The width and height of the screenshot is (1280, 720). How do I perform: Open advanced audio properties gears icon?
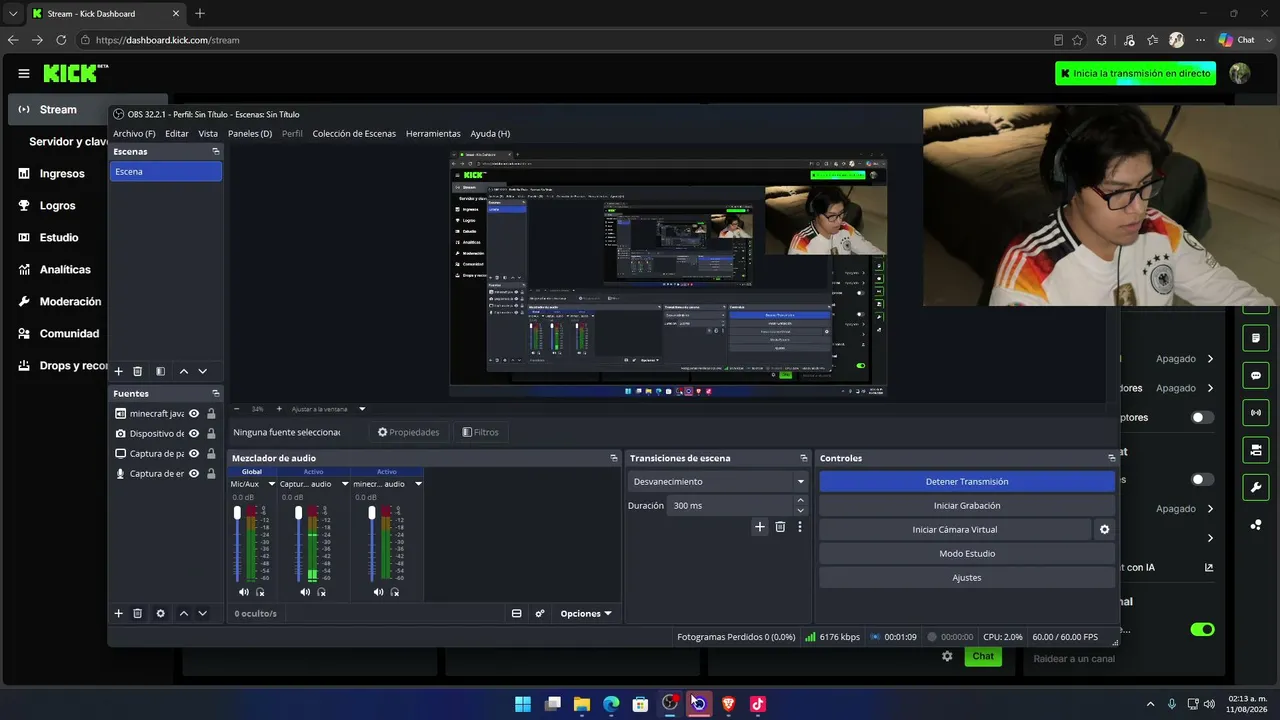pos(540,613)
